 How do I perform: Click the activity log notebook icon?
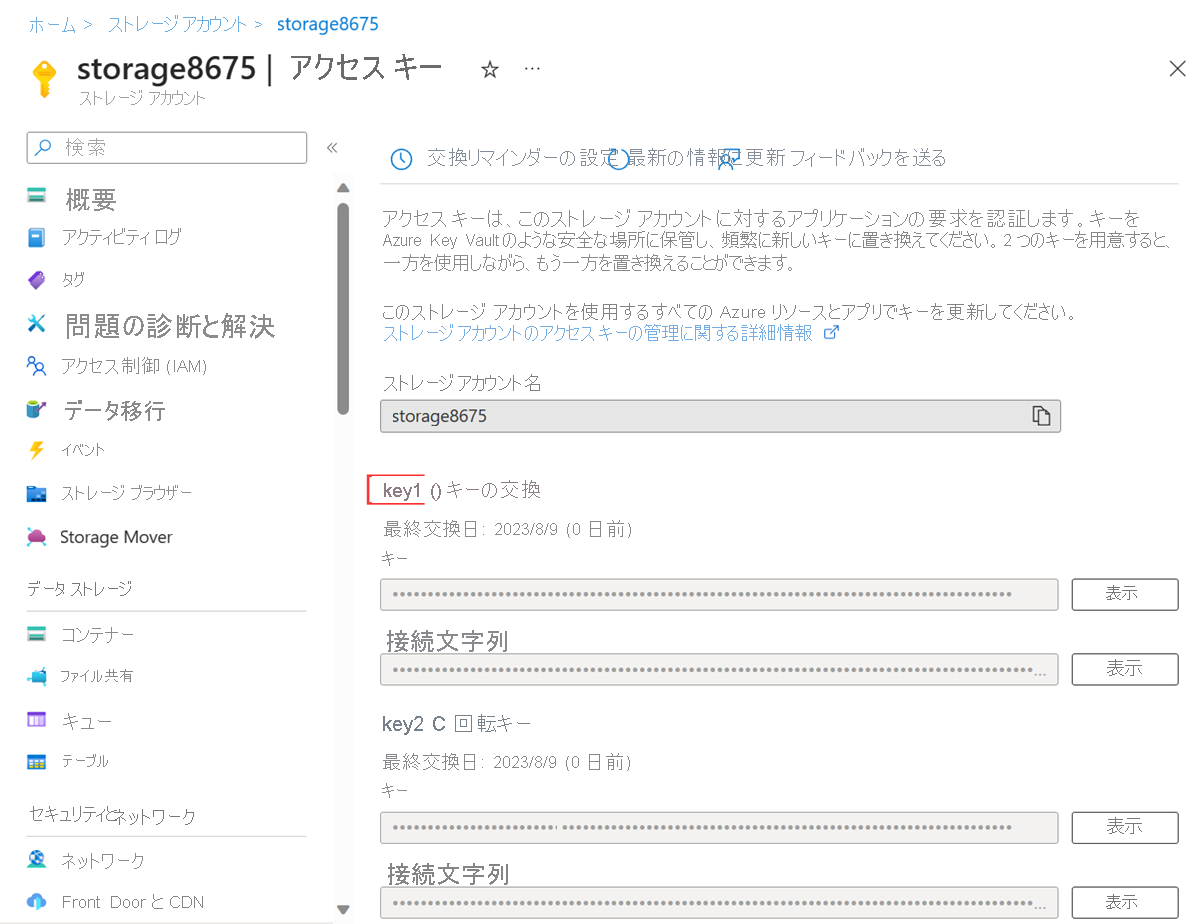click(37, 238)
